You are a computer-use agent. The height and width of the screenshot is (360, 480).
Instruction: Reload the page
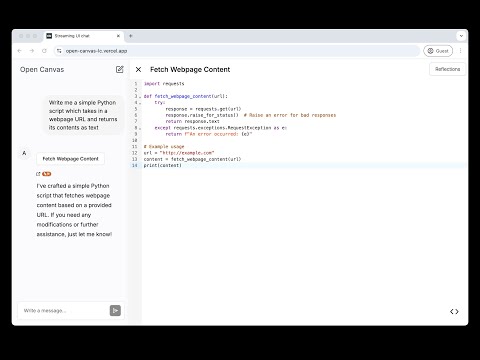(44, 51)
